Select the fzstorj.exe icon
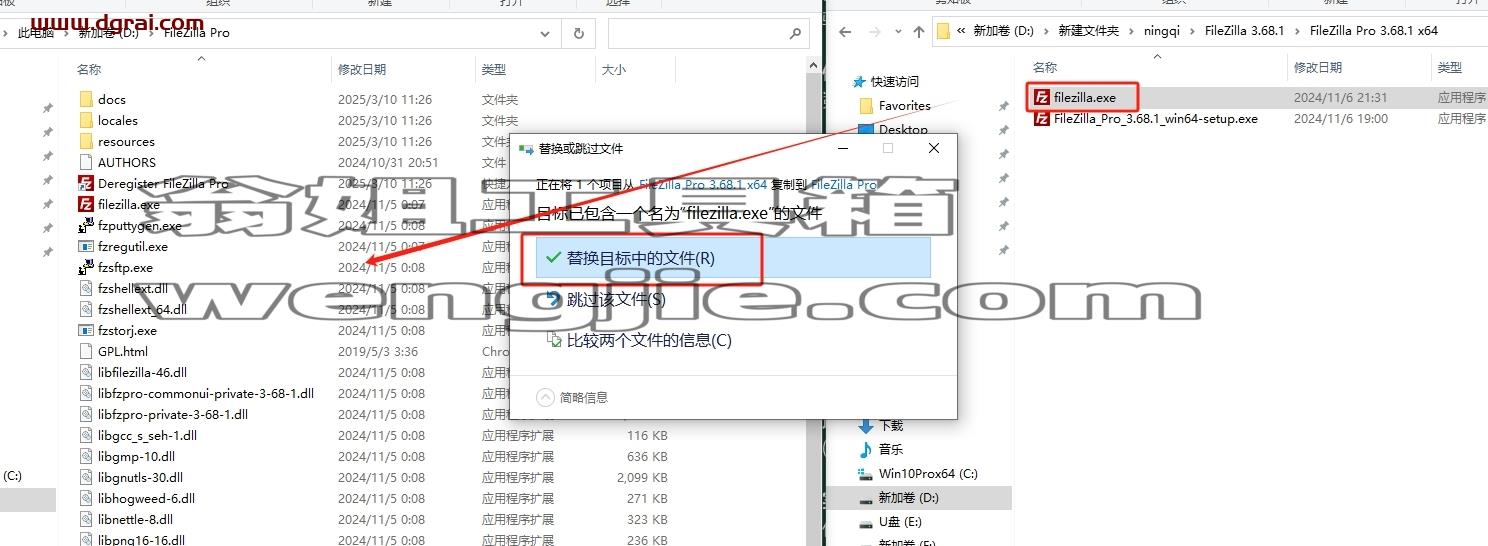The width and height of the screenshot is (1488, 546). pyautogui.click(x=86, y=330)
